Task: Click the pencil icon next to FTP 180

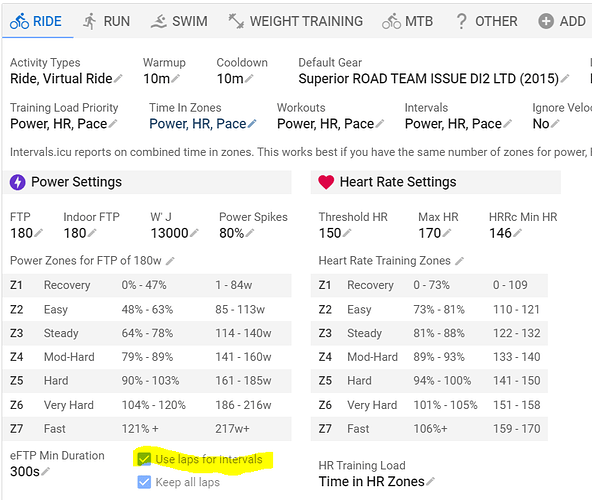Action: [x=39, y=233]
